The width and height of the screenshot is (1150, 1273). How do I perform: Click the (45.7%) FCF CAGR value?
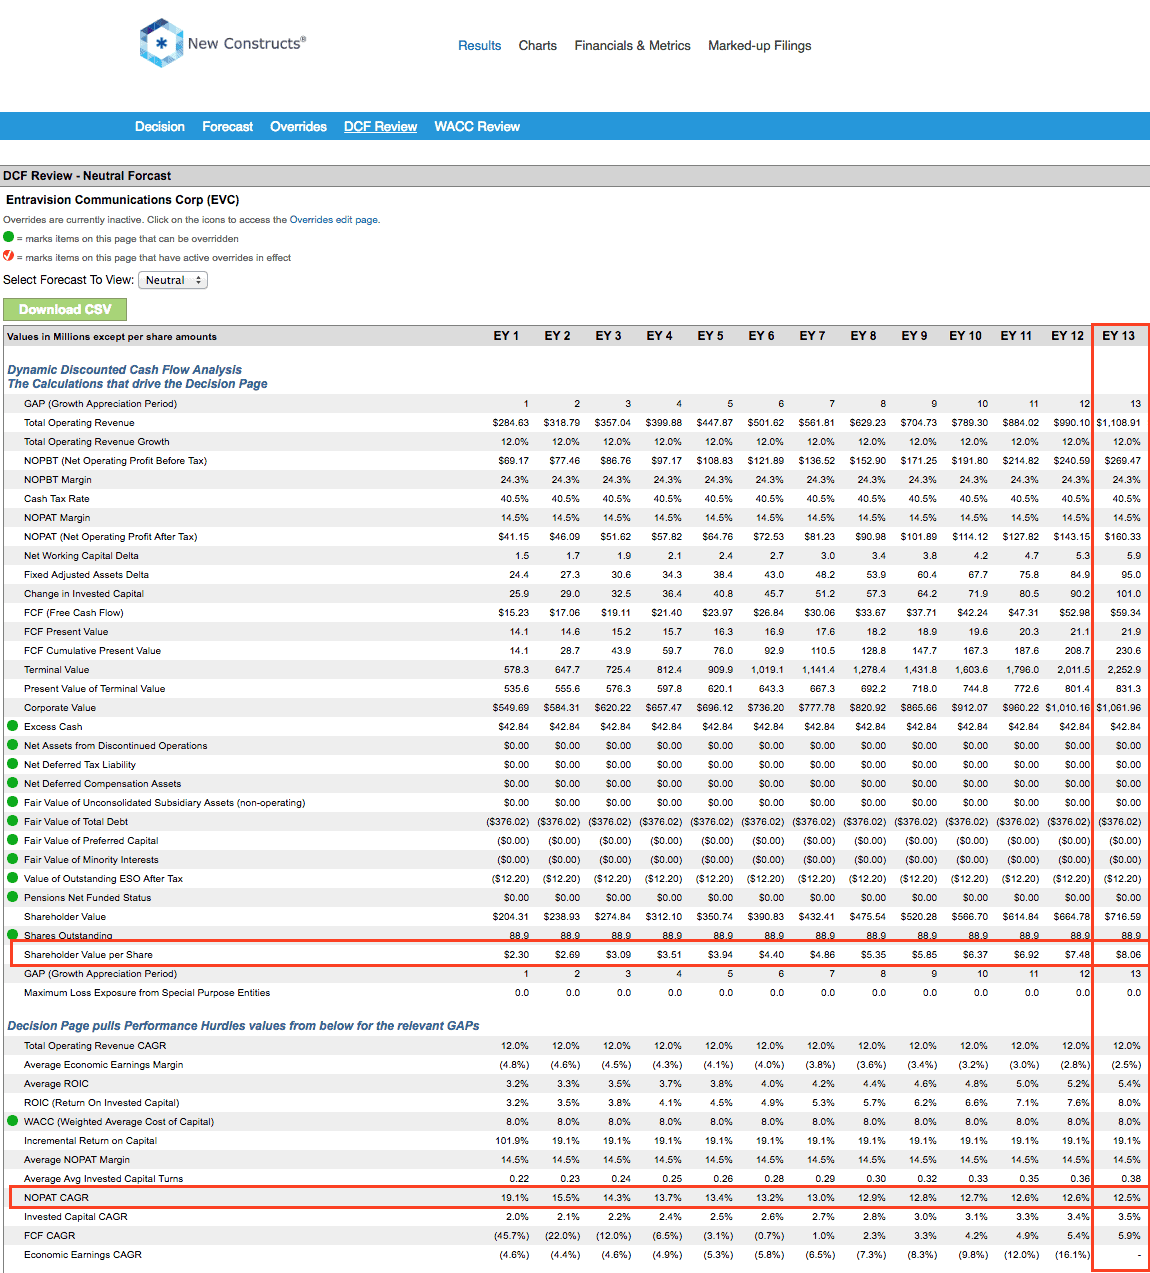pos(512,1236)
